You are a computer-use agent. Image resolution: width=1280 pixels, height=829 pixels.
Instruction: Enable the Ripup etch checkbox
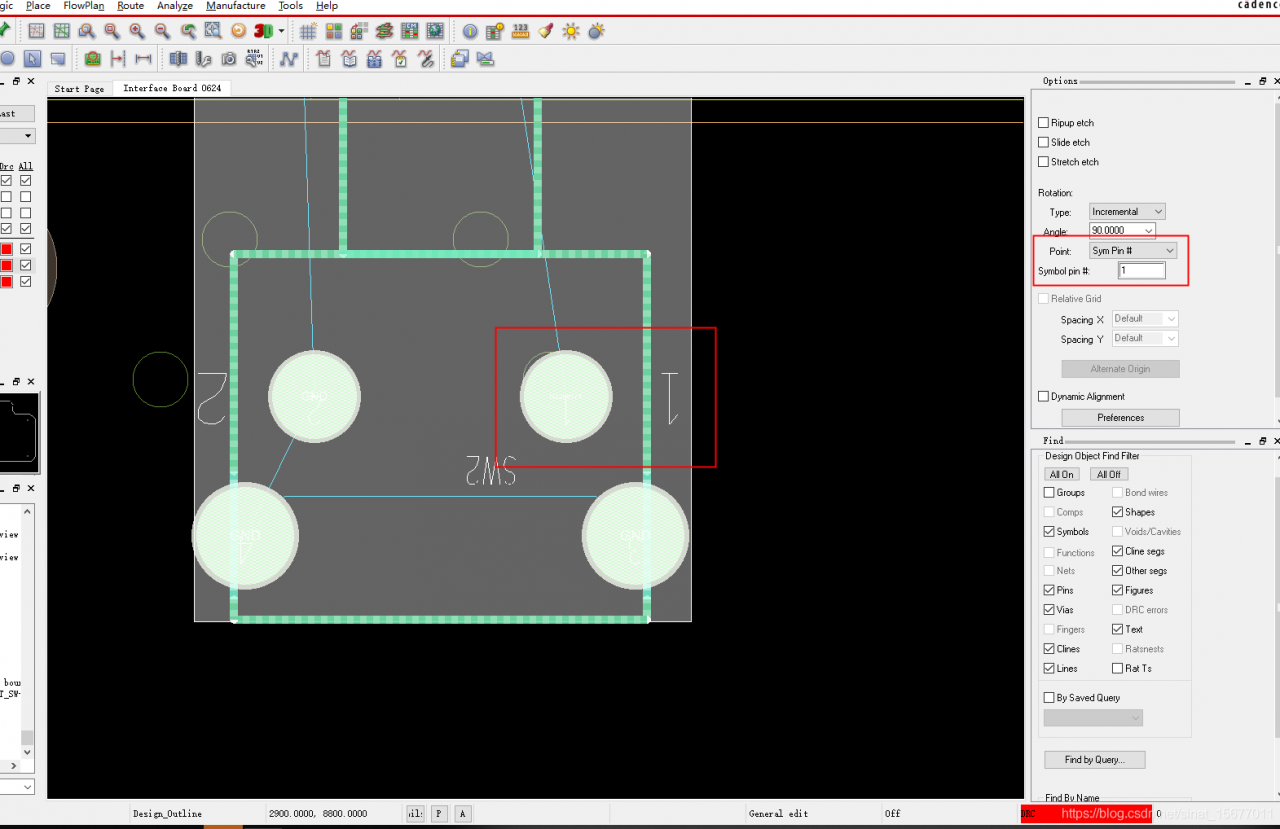coord(1043,123)
